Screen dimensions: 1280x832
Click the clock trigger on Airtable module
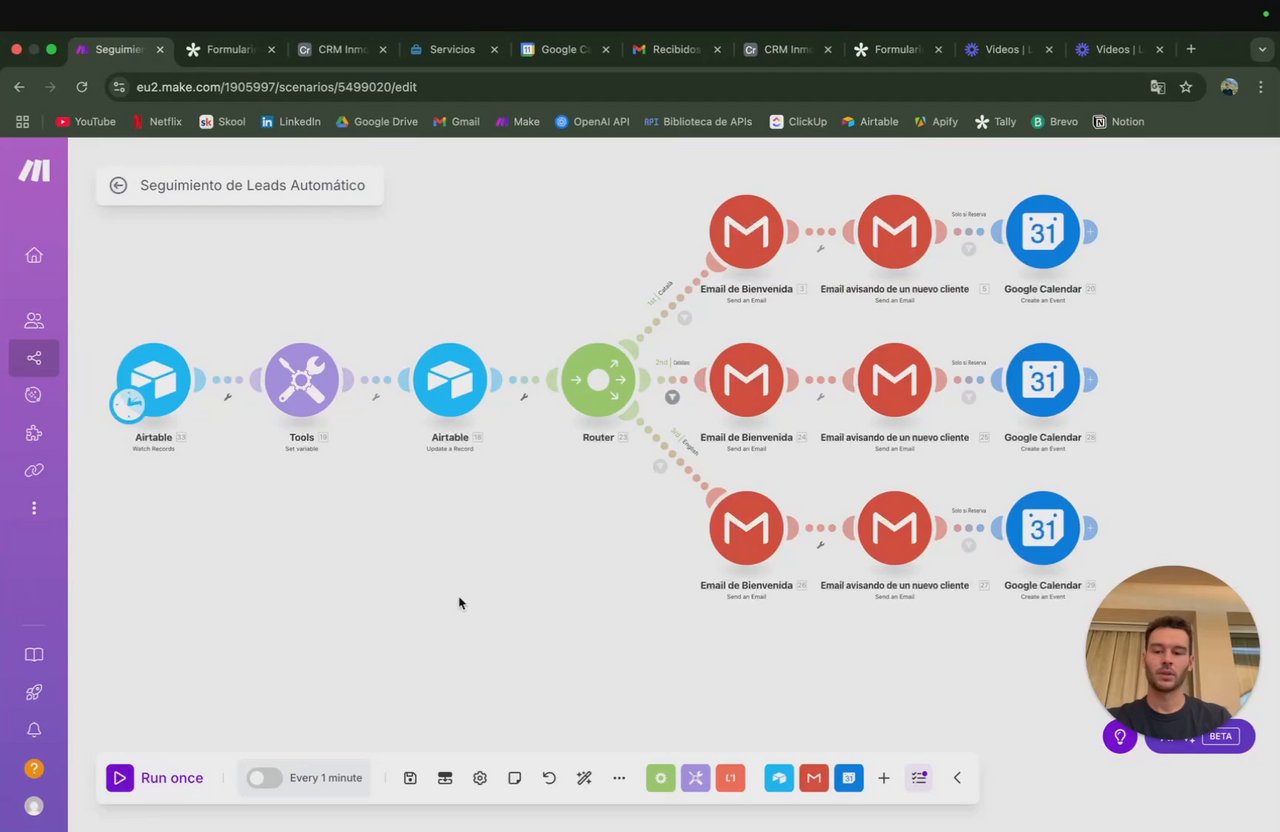[128, 404]
